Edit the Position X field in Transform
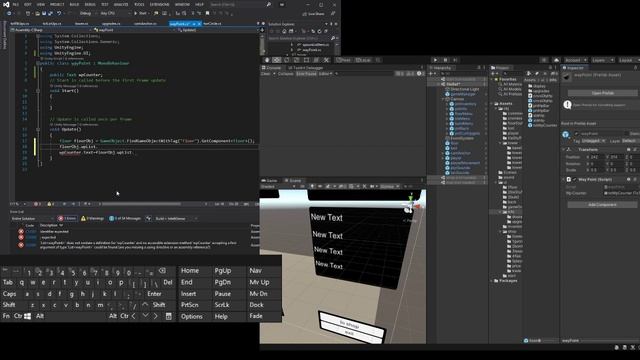 (x=597, y=157)
